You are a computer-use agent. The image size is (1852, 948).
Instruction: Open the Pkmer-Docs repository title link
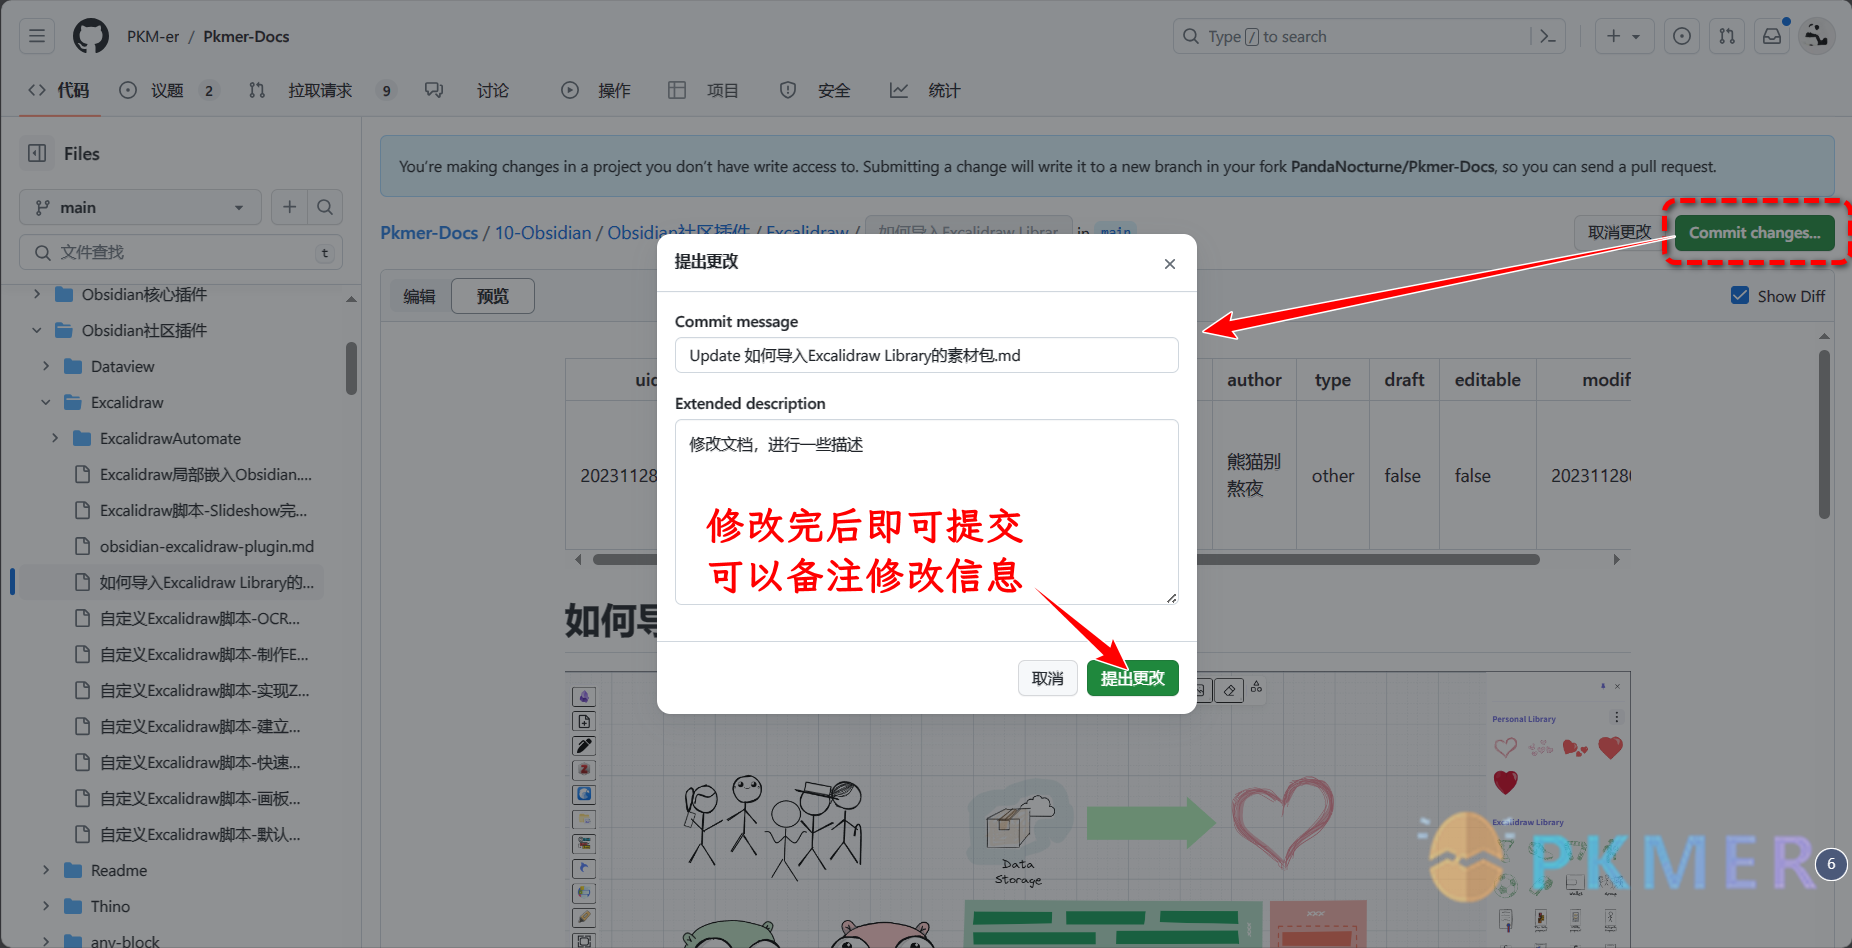pos(246,36)
